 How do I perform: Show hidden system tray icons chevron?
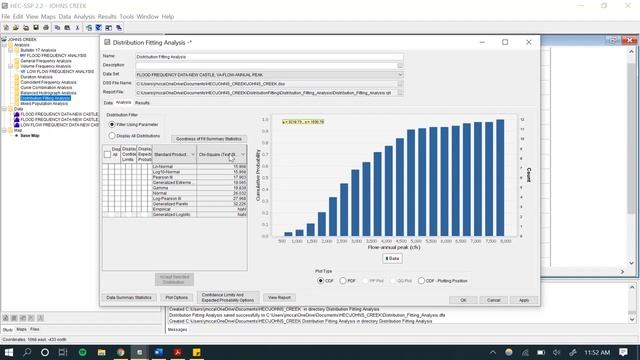click(493, 352)
